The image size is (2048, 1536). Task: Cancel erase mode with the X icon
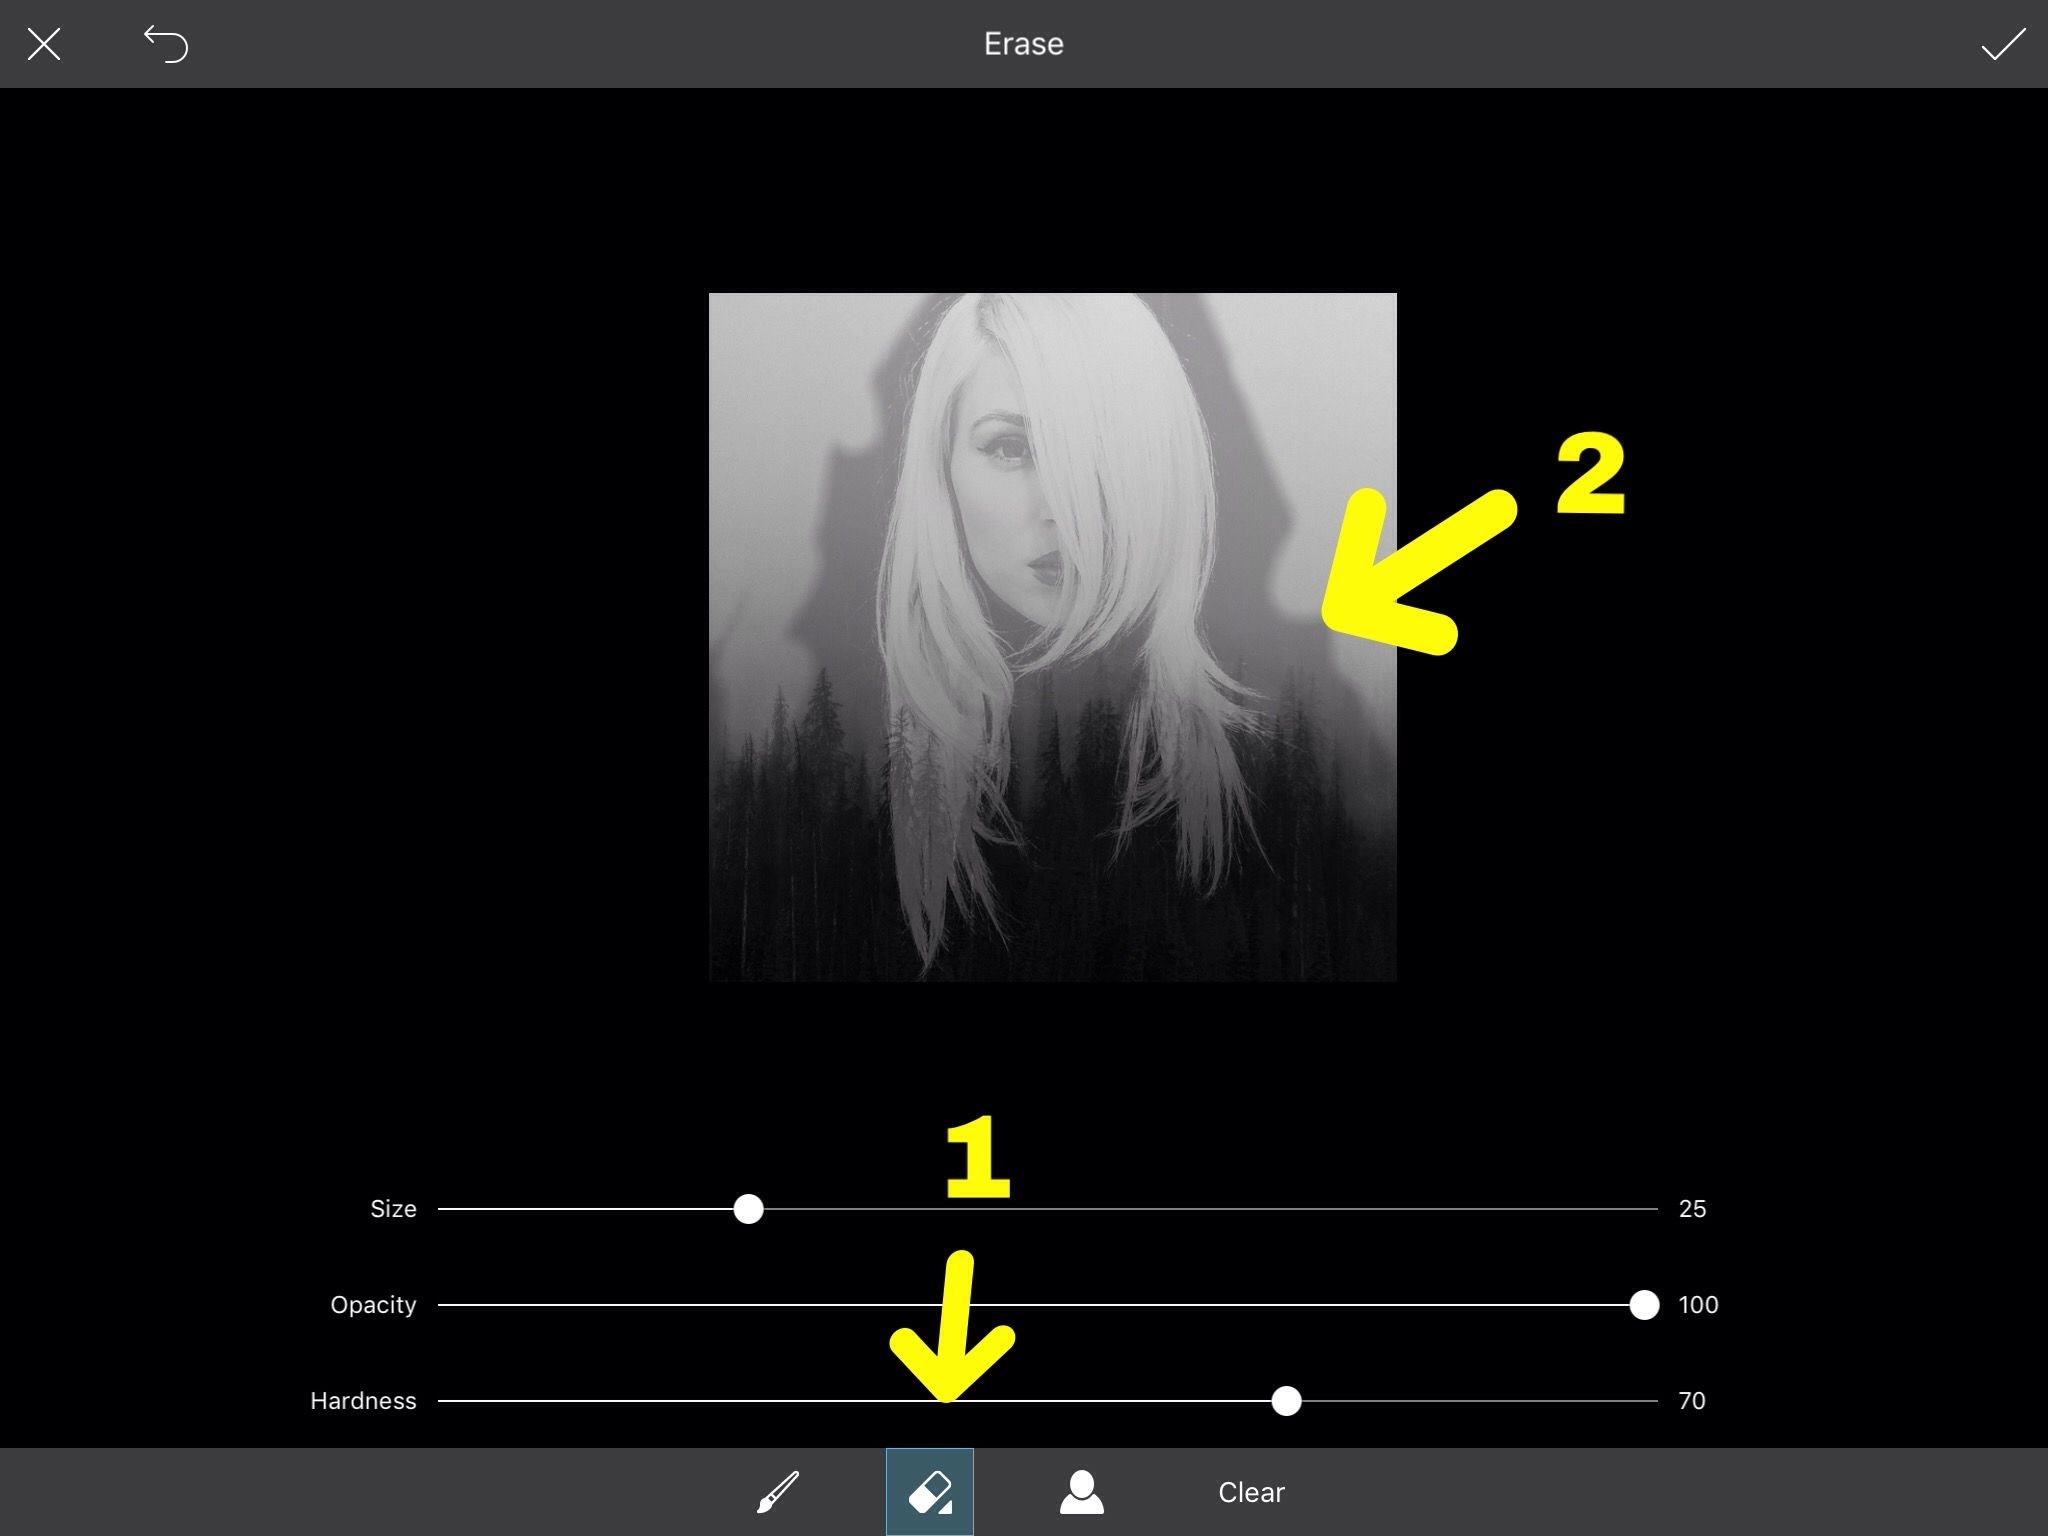[x=44, y=44]
